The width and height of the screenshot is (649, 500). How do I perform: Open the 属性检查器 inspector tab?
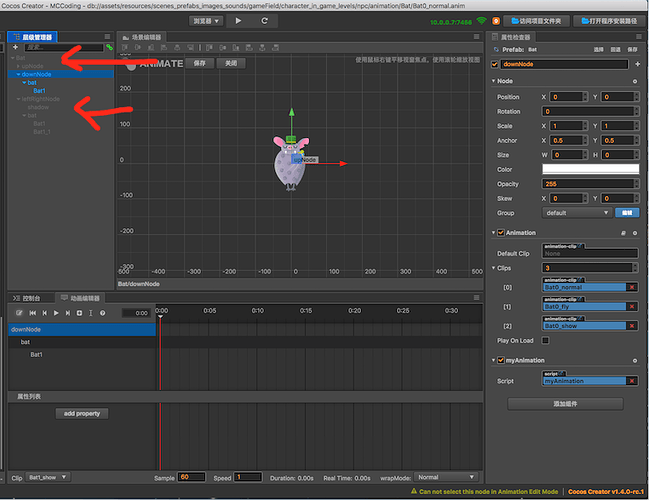click(511, 37)
